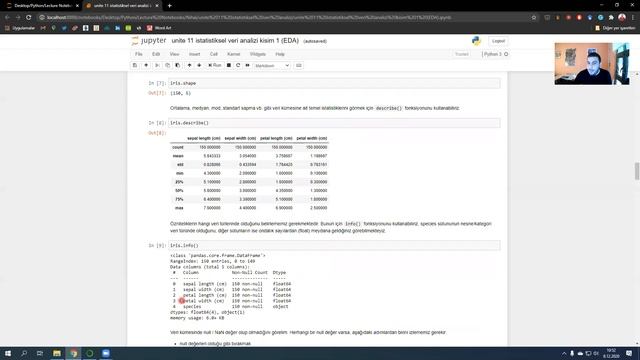Click the Logout button
This screenshot has height=360, width=640.
[498, 41]
